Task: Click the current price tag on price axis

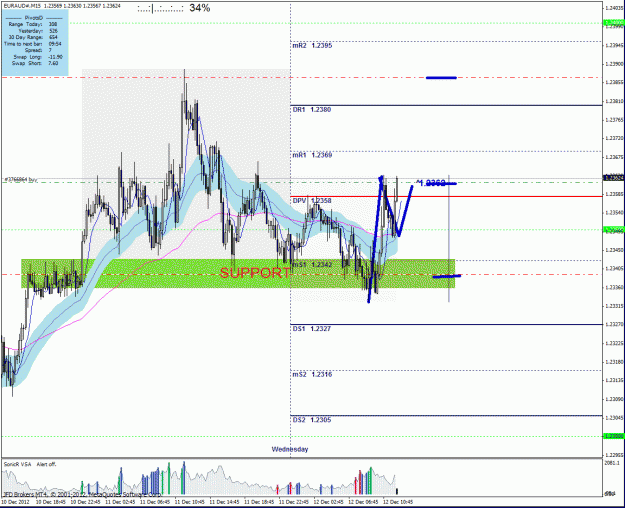Action: [614, 178]
